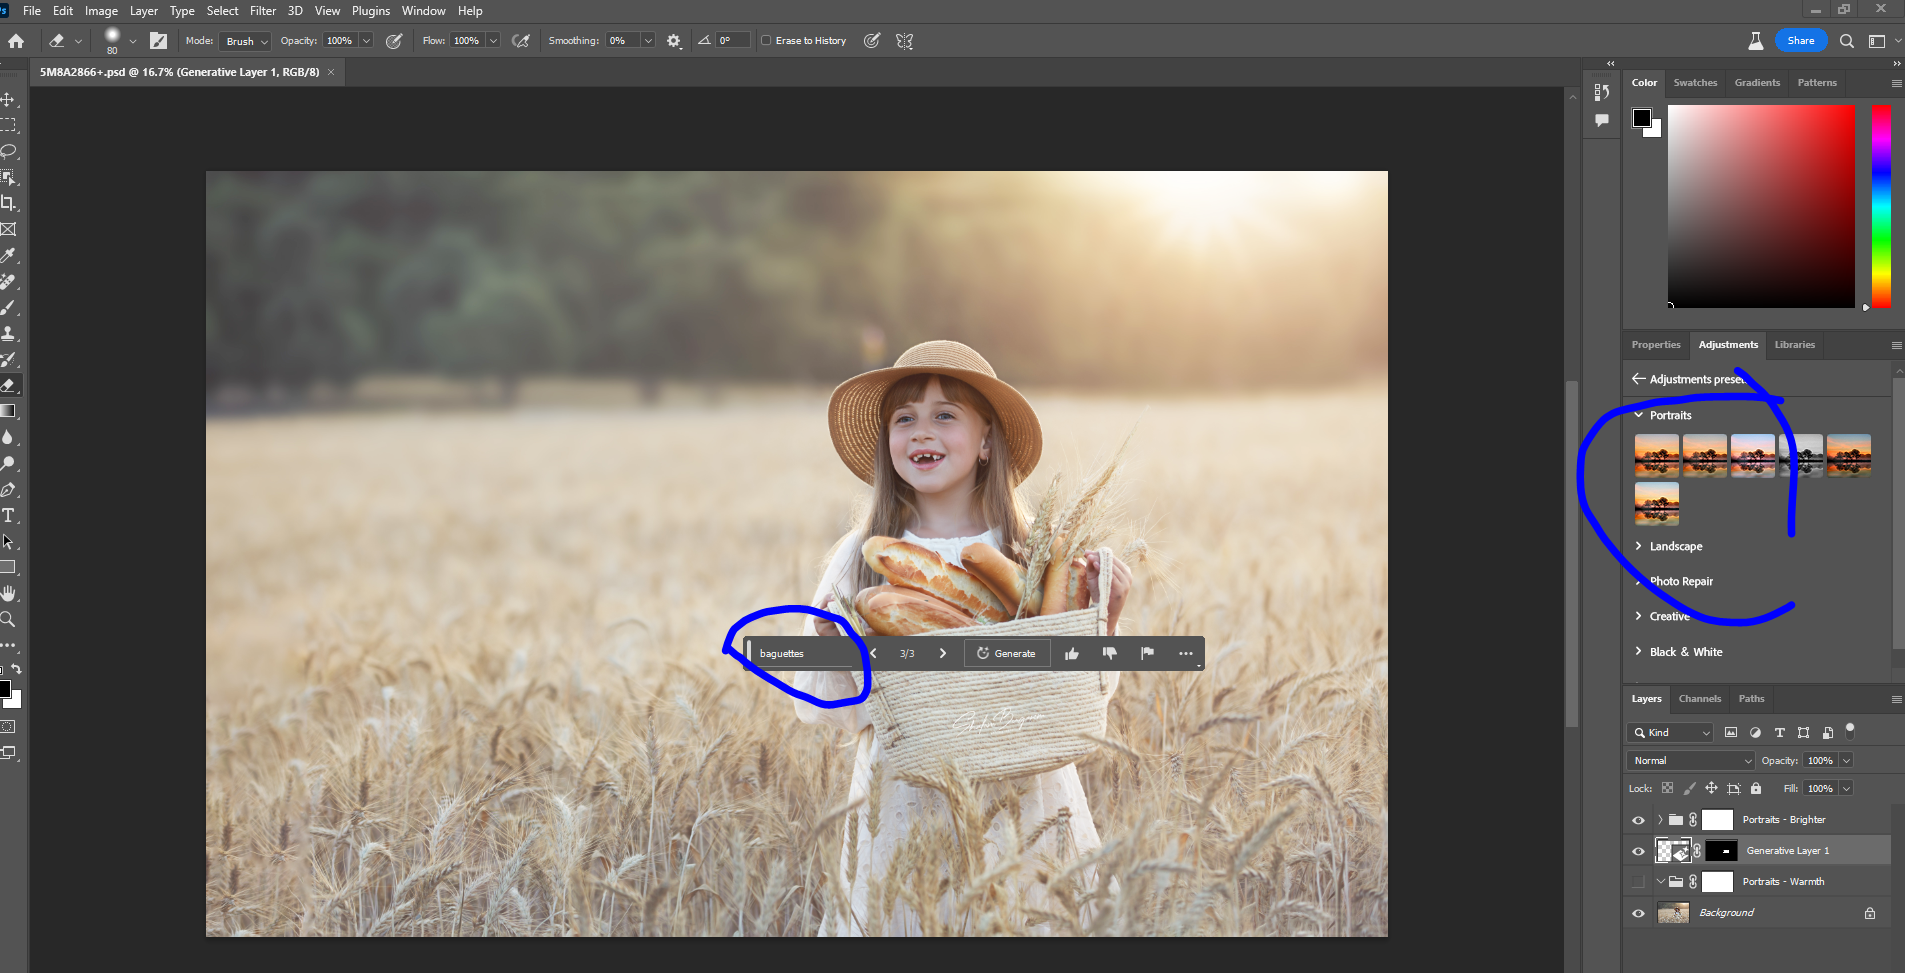This screenshot has height=973, width=1905.
Task: Select the Eyedropper tool
Action: click(x=8, y=256)
